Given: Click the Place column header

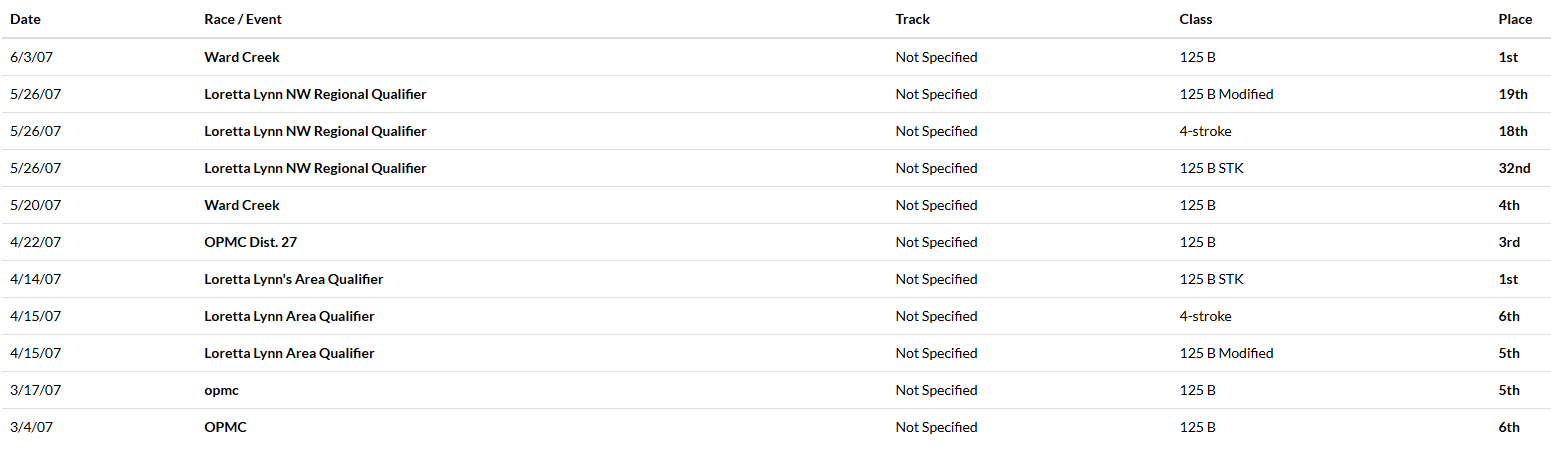Looking at the screenshot, I should point(1515,19).
